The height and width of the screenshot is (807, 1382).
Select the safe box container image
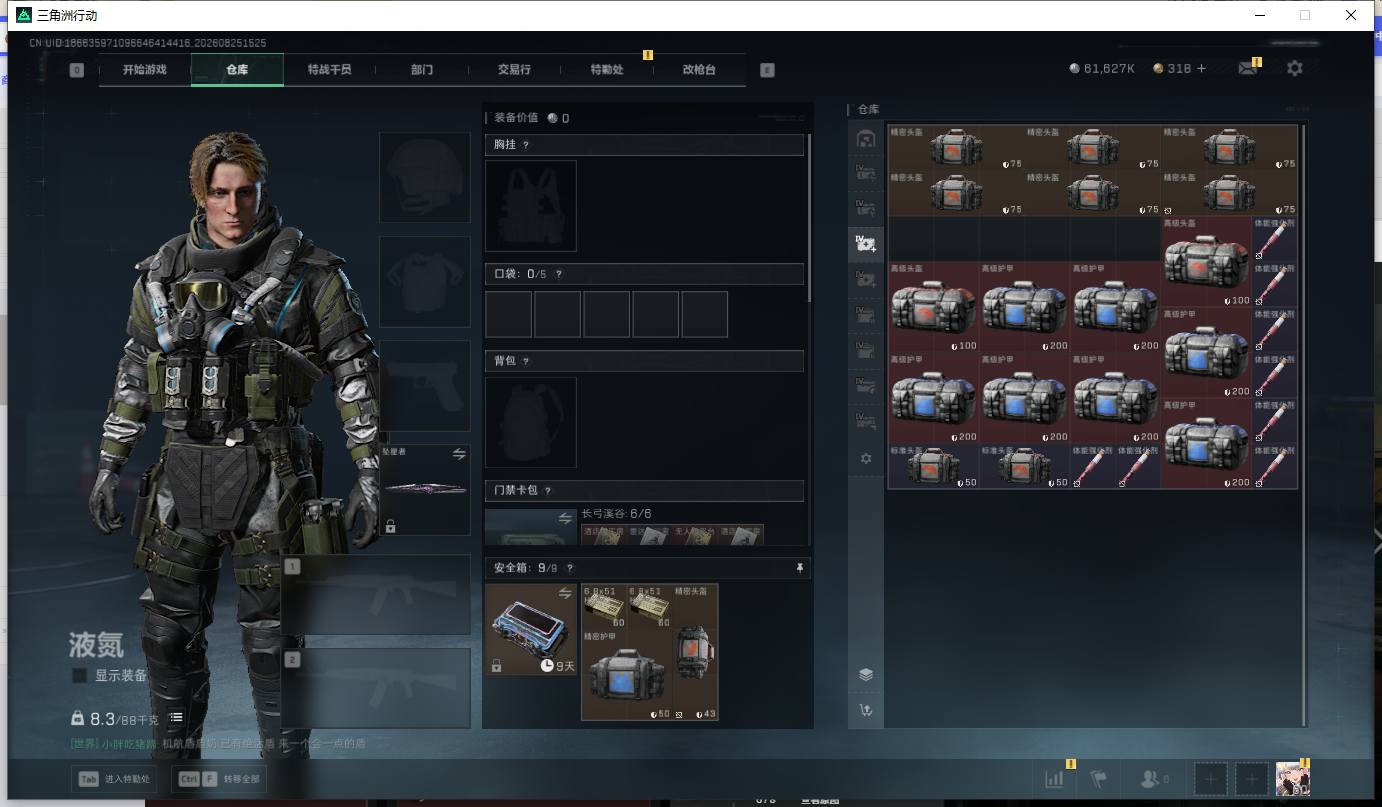tap(531, 629)
